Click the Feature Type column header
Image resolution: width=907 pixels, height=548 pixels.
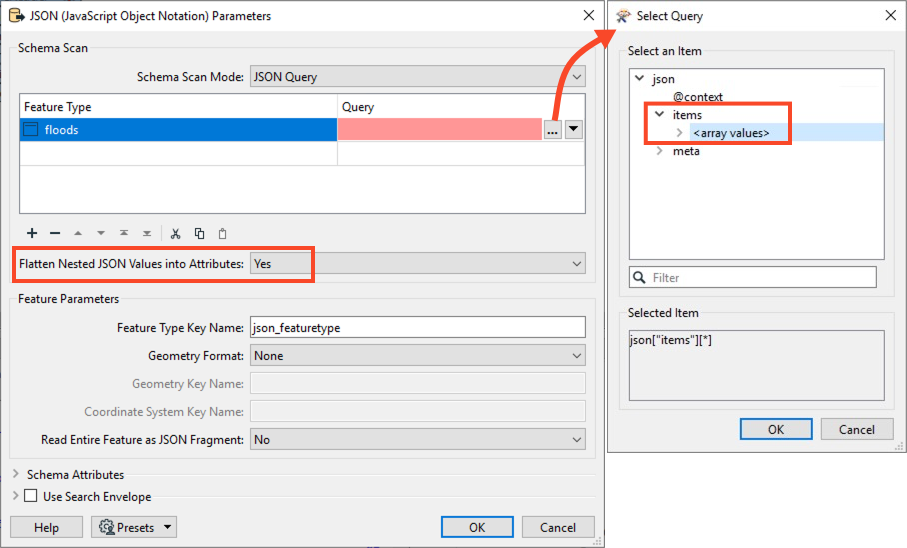[178, 106]
